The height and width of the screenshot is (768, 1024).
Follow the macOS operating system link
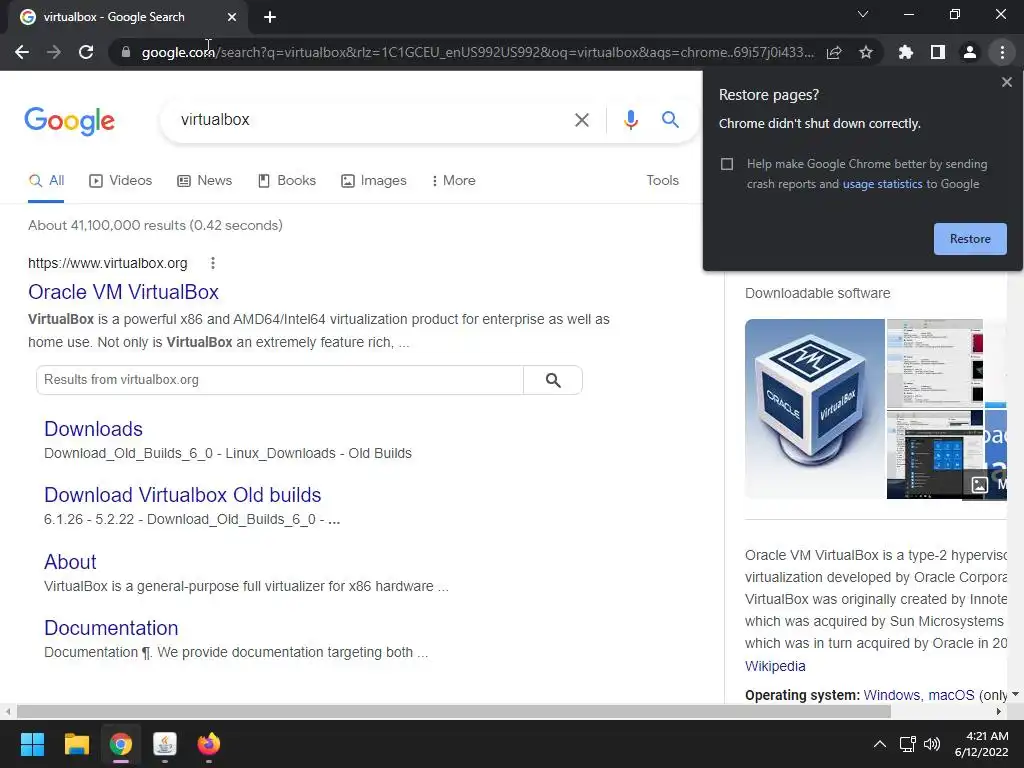pos(952,696)
